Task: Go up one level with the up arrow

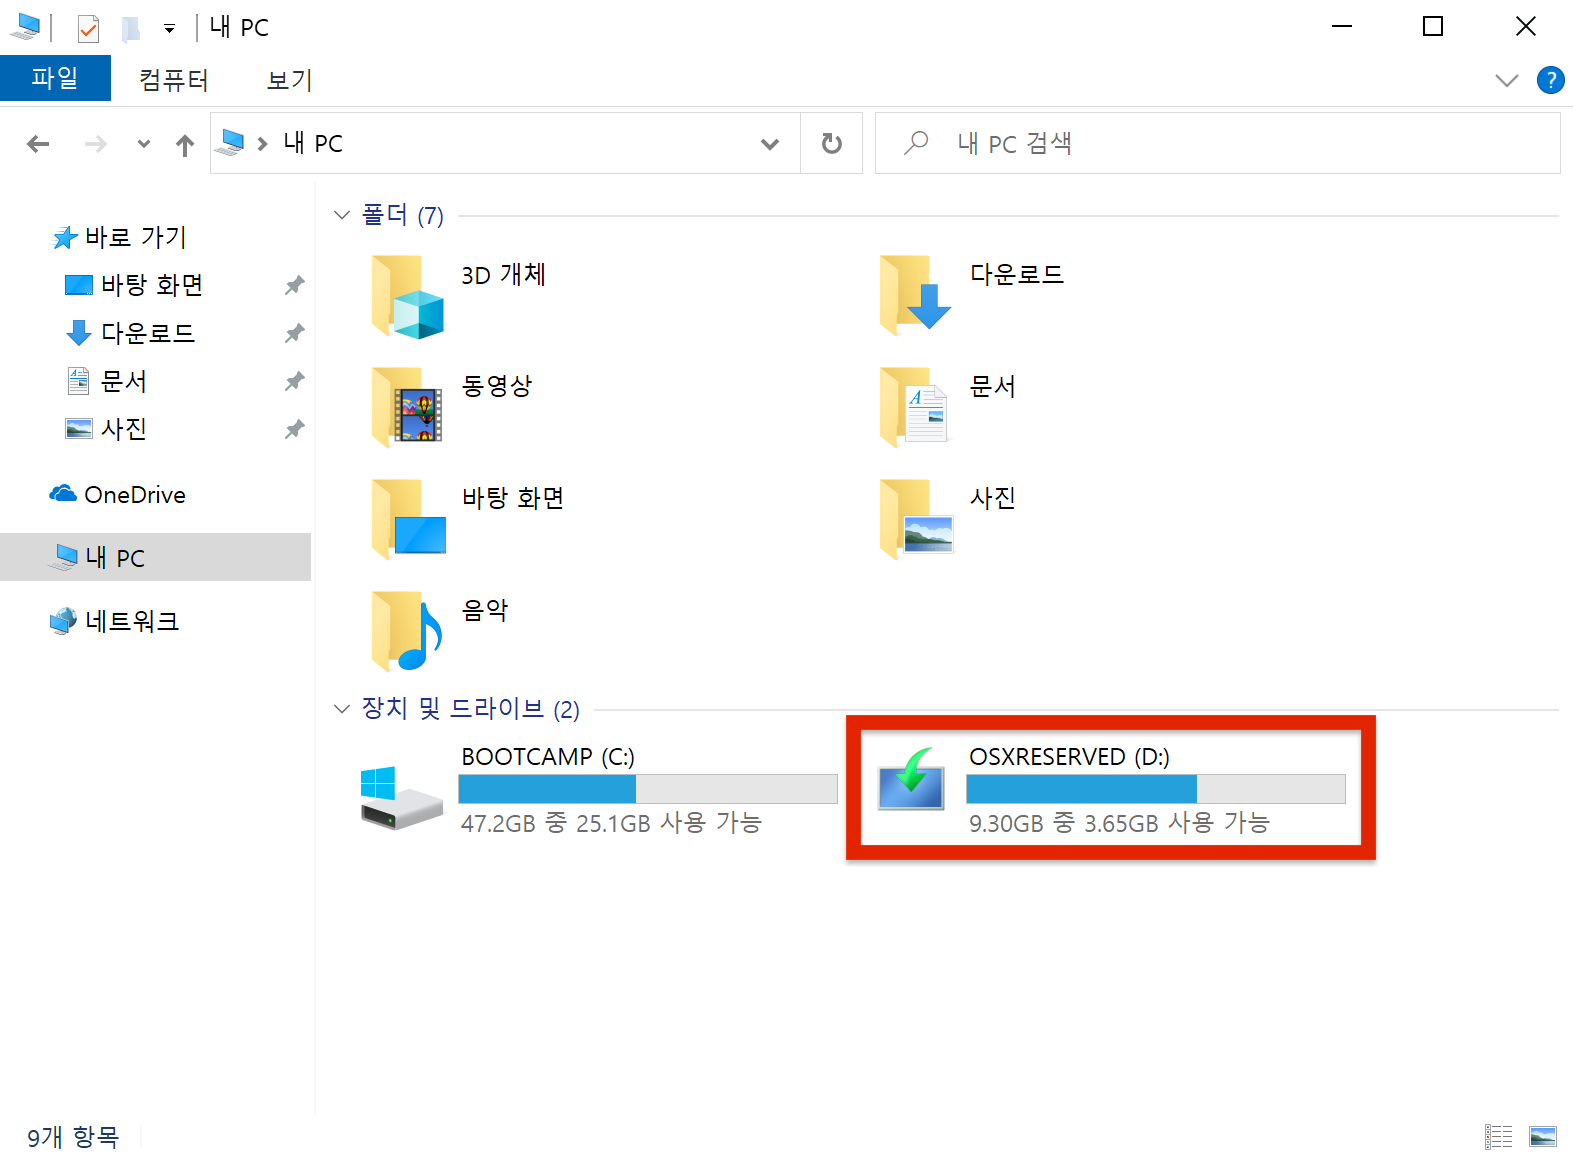Action: tap(185, 145)
